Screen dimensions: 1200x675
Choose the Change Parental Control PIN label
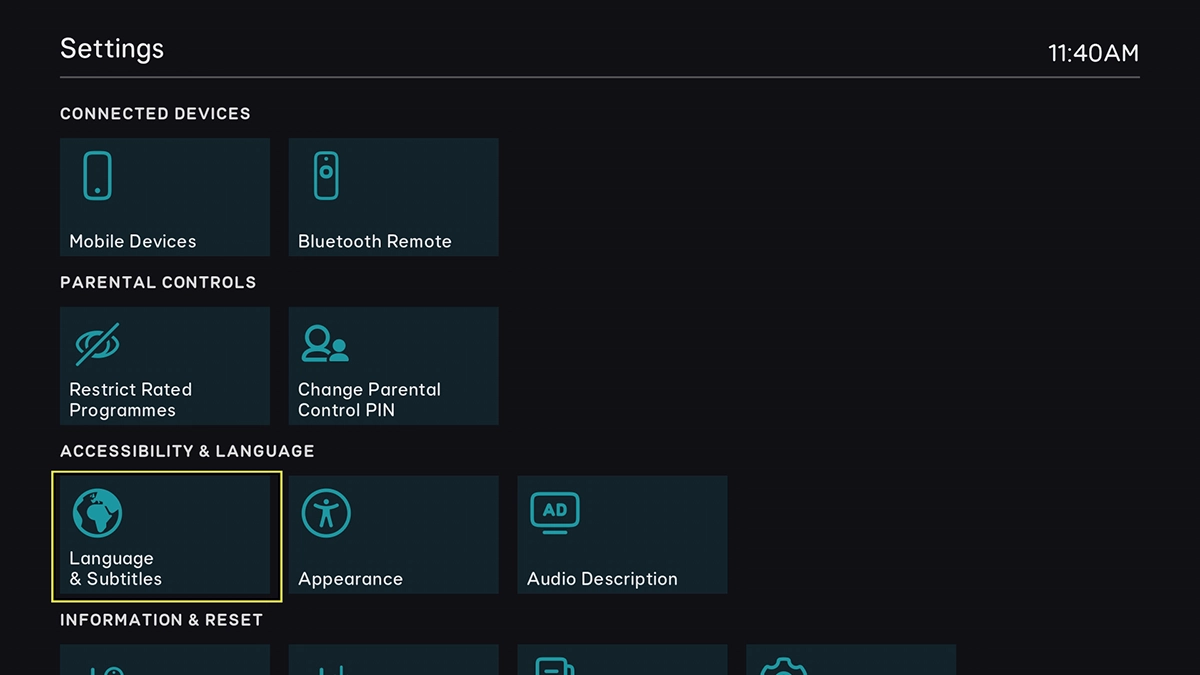pyautogui.click(x=369, y=400)
